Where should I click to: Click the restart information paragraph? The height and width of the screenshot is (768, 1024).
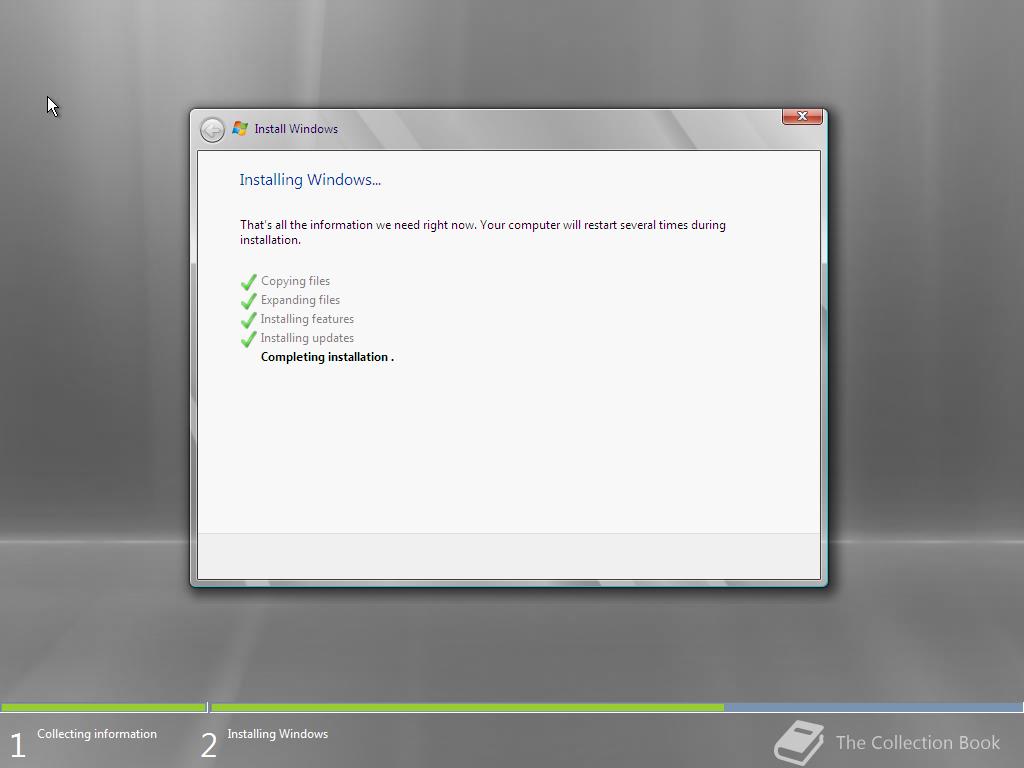483,232
